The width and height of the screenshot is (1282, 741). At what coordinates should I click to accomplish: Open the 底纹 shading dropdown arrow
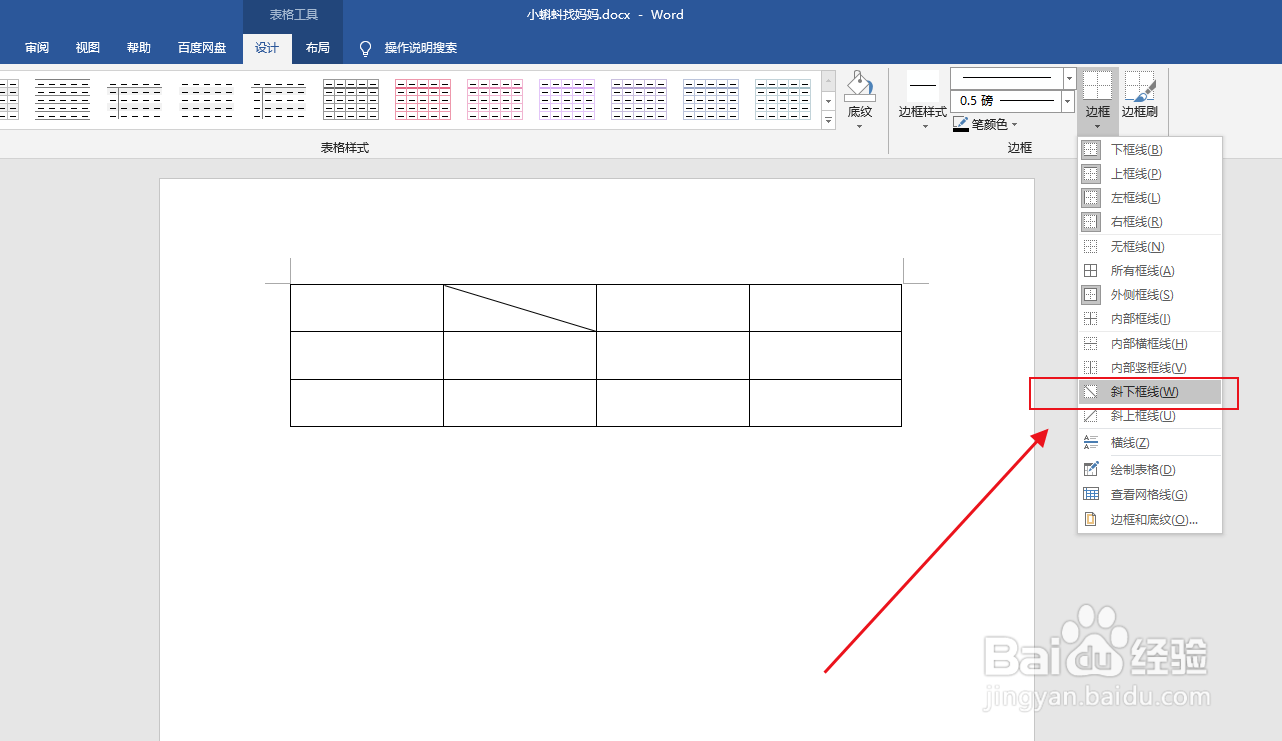(x=860, y=127)
